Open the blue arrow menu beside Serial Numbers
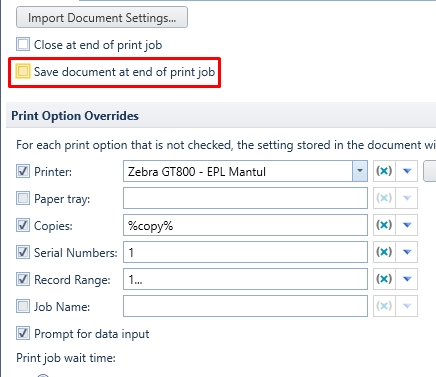 pyautogui.click(x=407, y=252)
